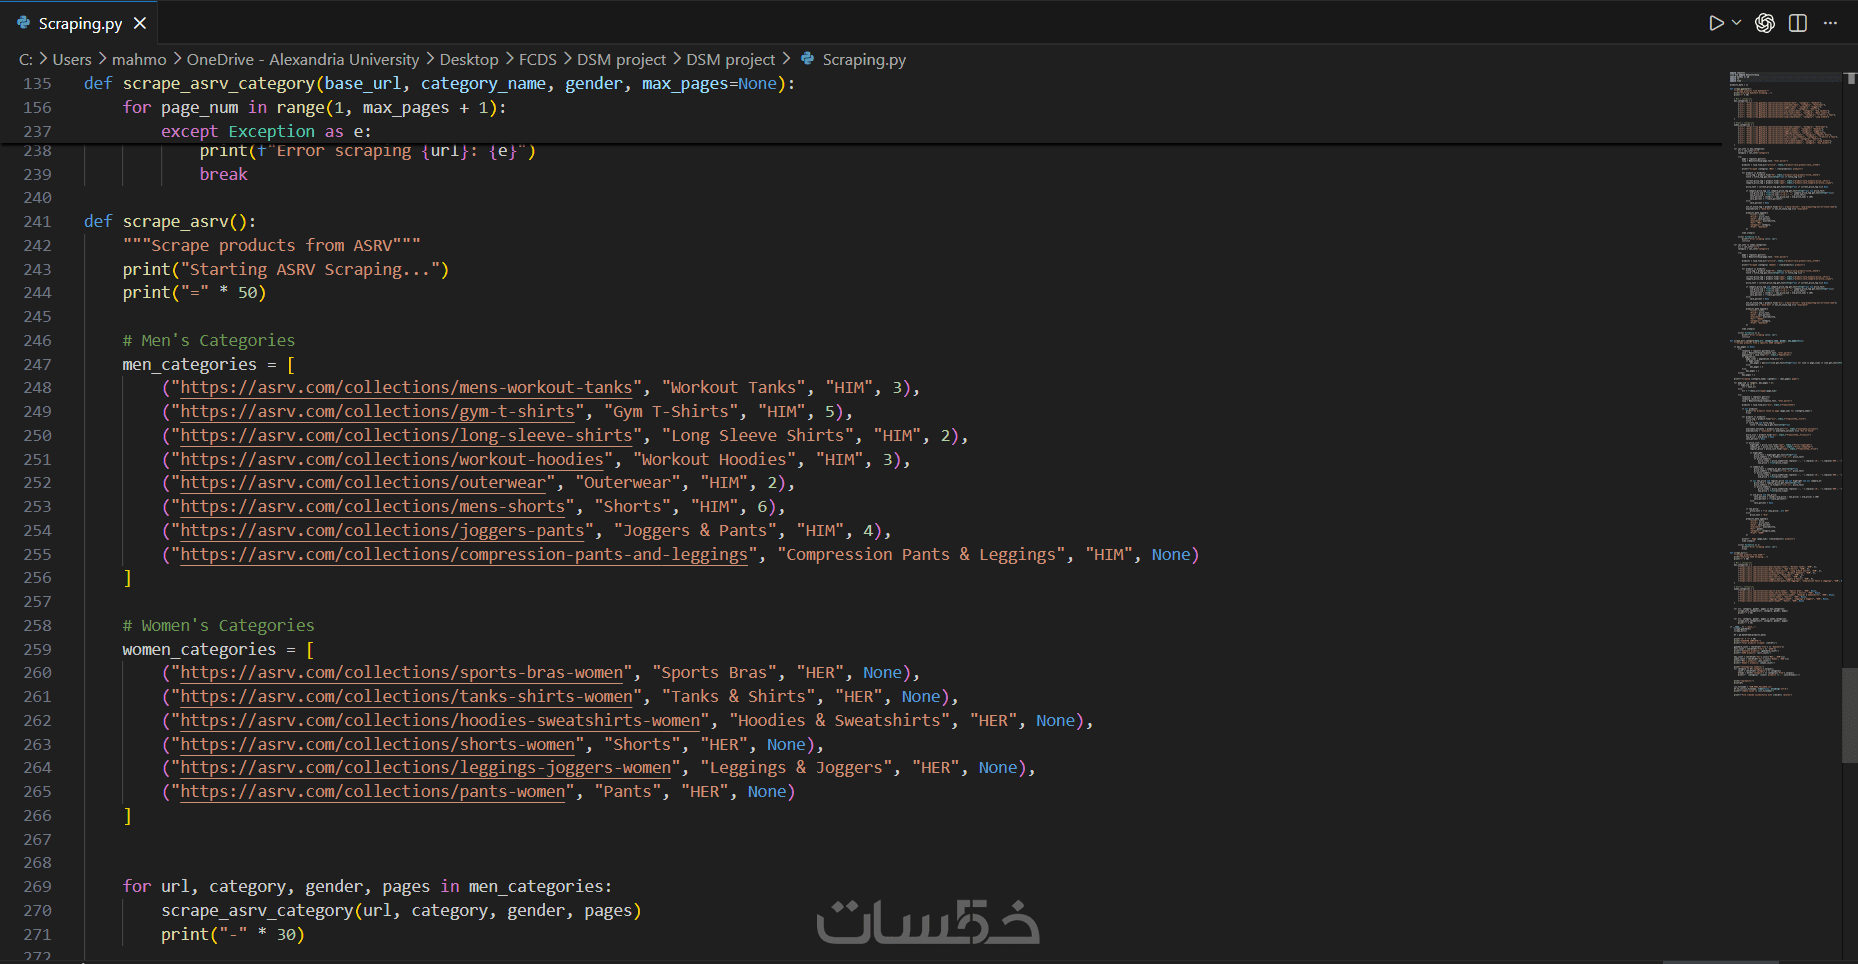This screenshot has height=964, width=1858.
Task: Click the Python file icon in breadcrumbs
Action: click(x=808, y=59)
